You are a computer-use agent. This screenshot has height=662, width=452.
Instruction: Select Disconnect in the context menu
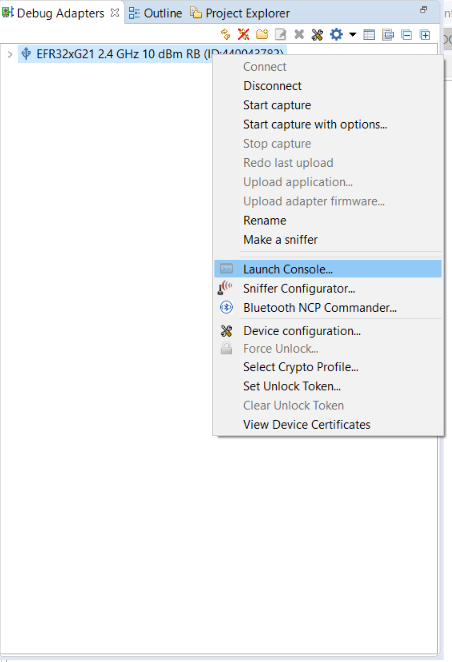pyautogui.click(x=272, y=86)
